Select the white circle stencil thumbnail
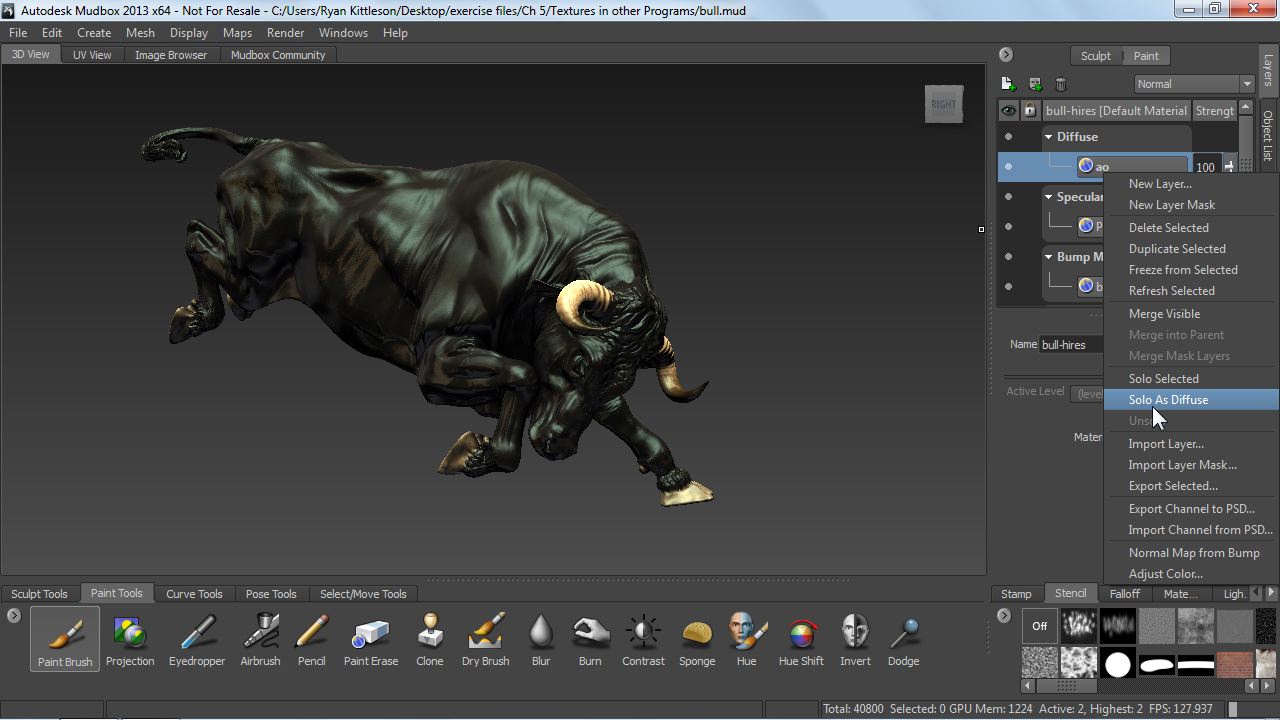Viewport: 1280px width, 720px height. (x=1118, y=664)
